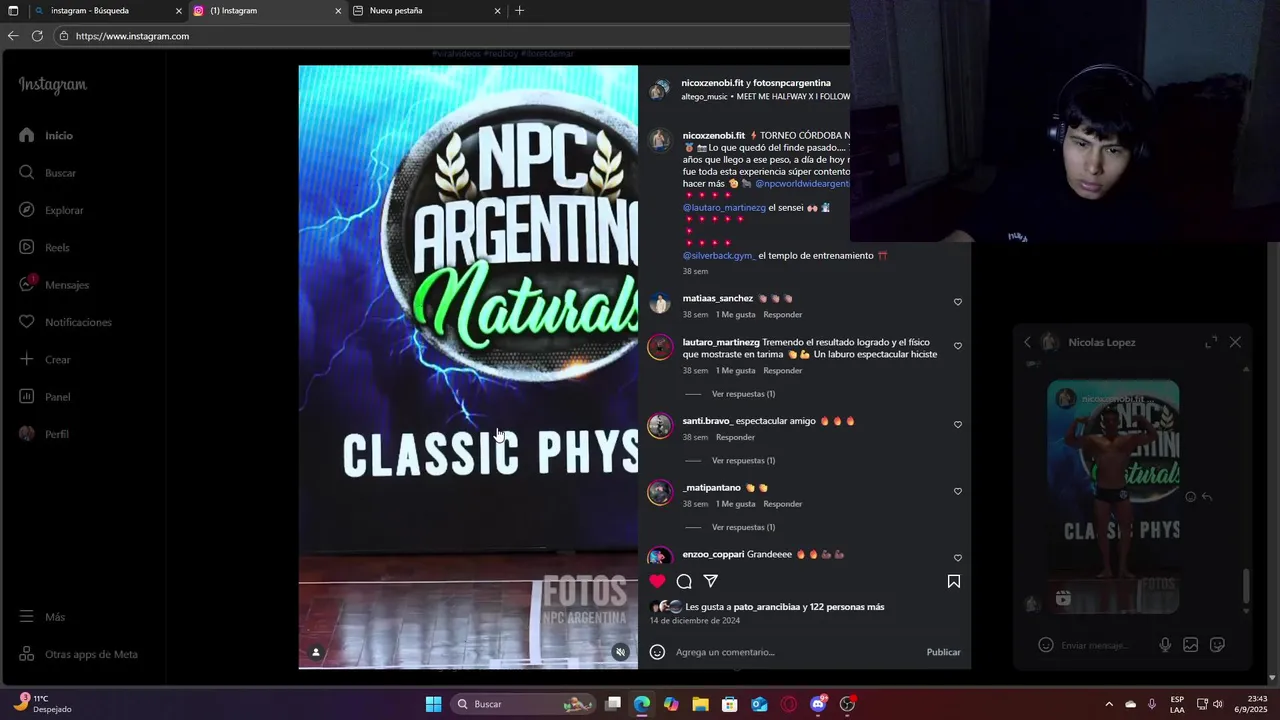View likes via 122 personas más
Viewport: 1280px width, 720px height.
click(847, 607)
